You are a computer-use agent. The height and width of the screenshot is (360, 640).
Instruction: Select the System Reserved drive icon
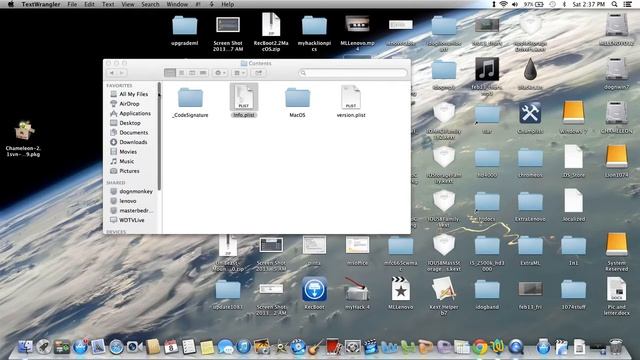(616, 252)
